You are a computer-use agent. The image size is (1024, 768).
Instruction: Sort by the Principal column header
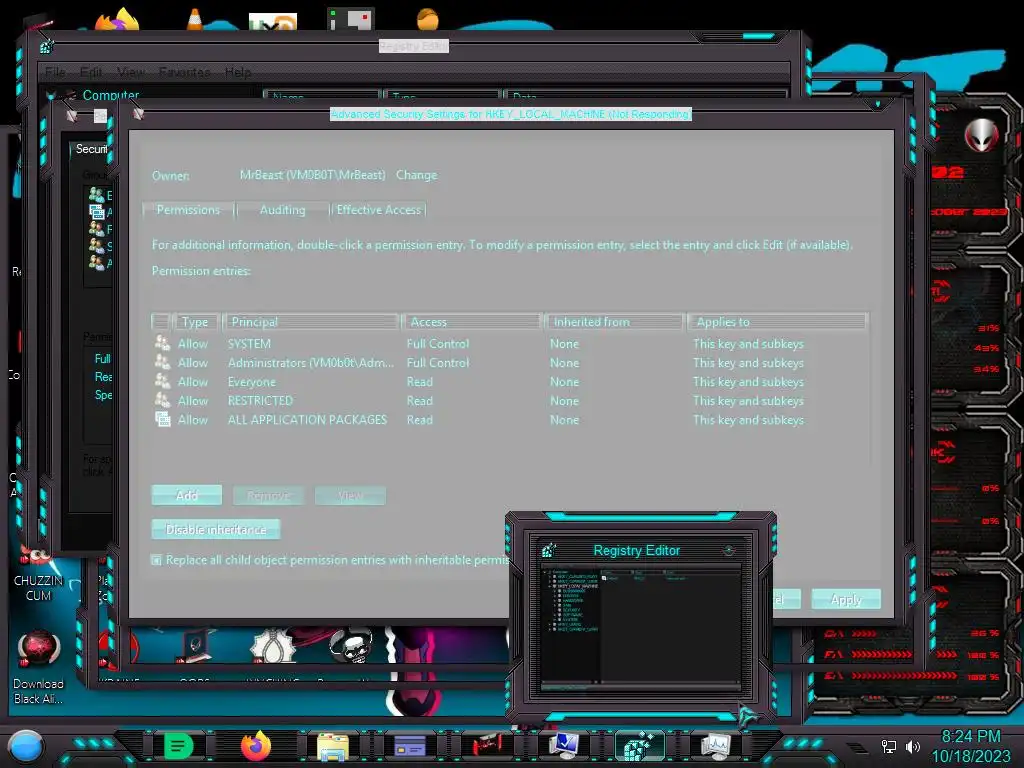pyautogui.click(x=311, y=321)
